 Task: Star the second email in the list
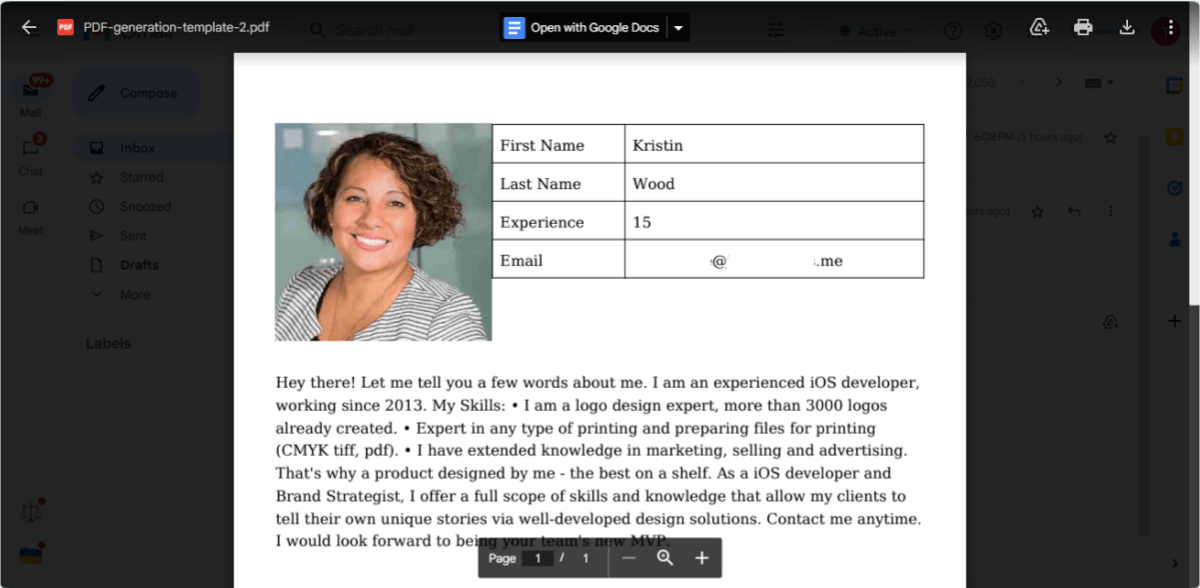pos(1037,212)
